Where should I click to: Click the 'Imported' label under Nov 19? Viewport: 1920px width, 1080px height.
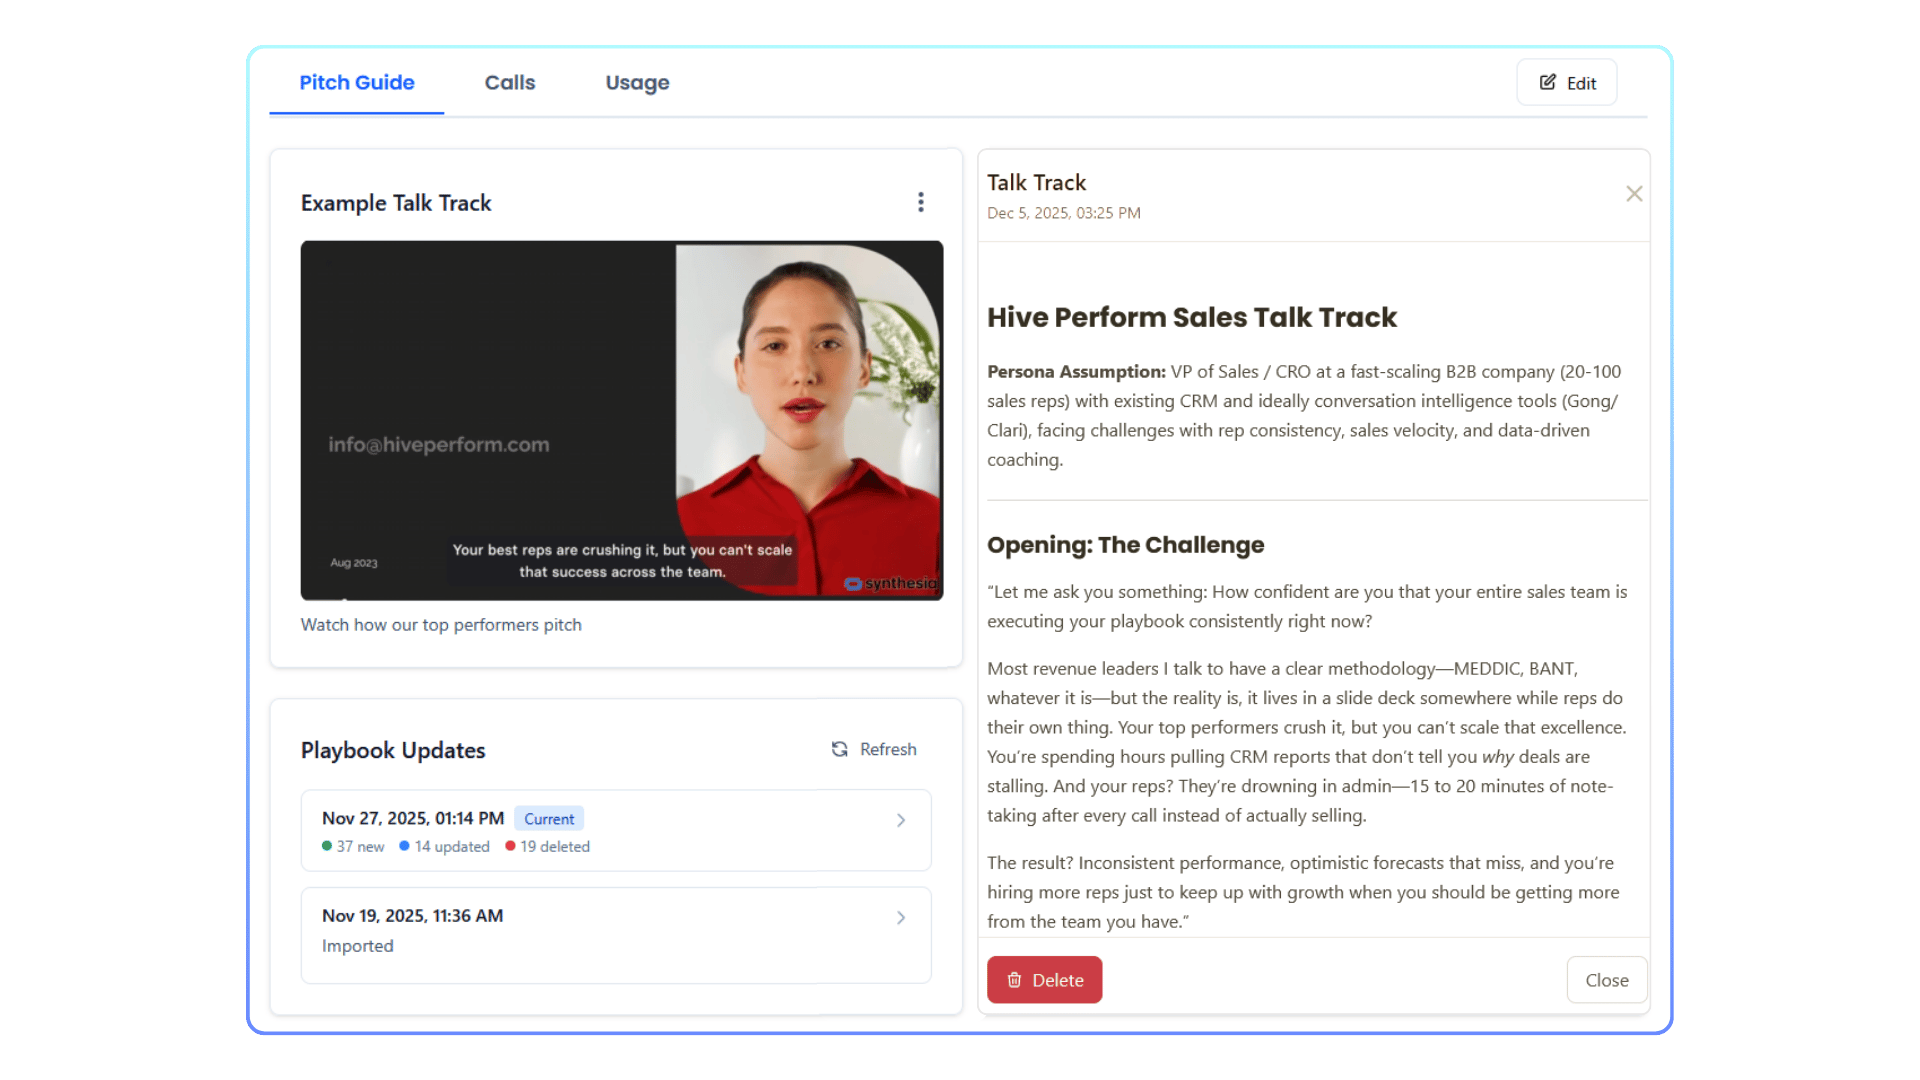[358, 946]
